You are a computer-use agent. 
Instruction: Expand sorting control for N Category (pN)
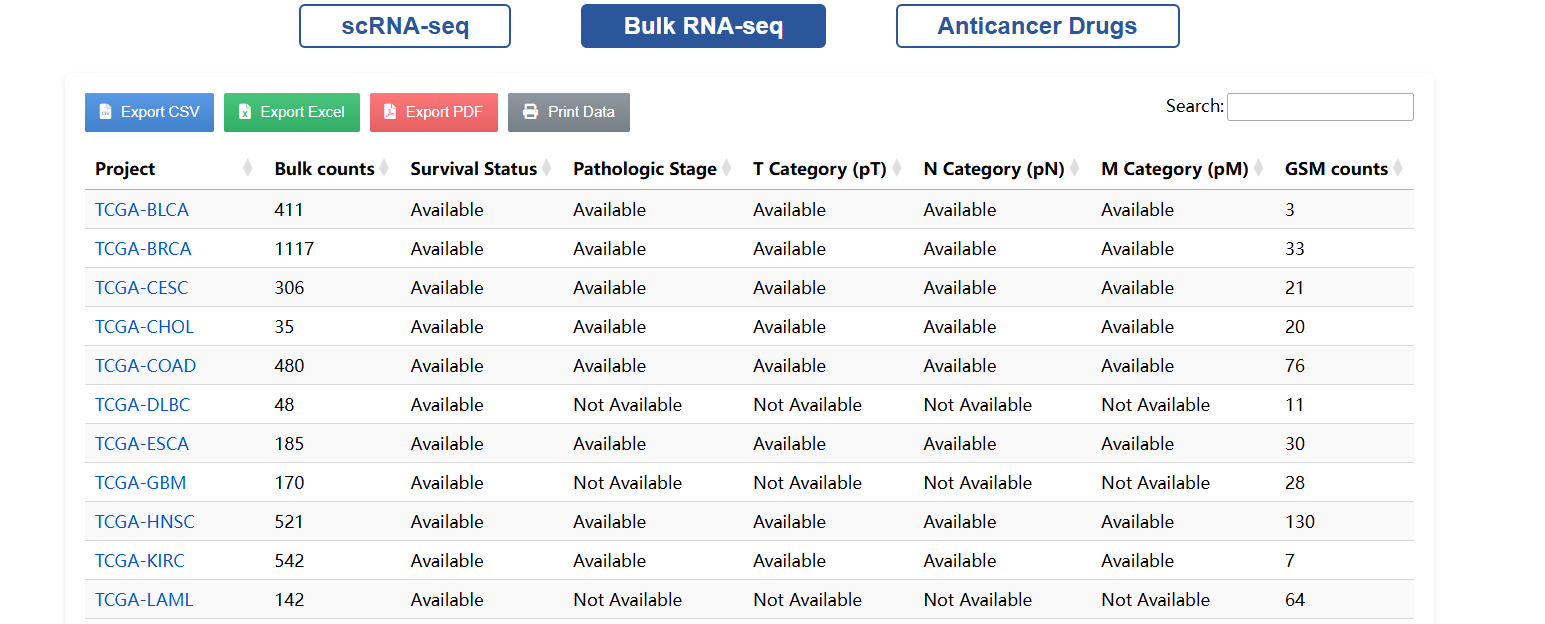coord(1074,168)
